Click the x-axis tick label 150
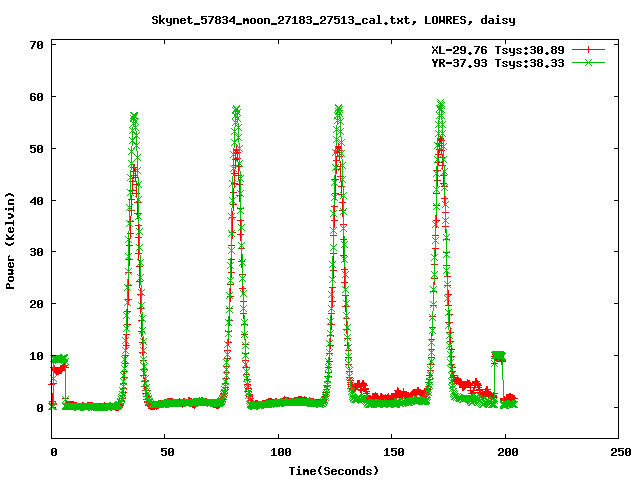This screenshot has height=480, width=640. 394,452
